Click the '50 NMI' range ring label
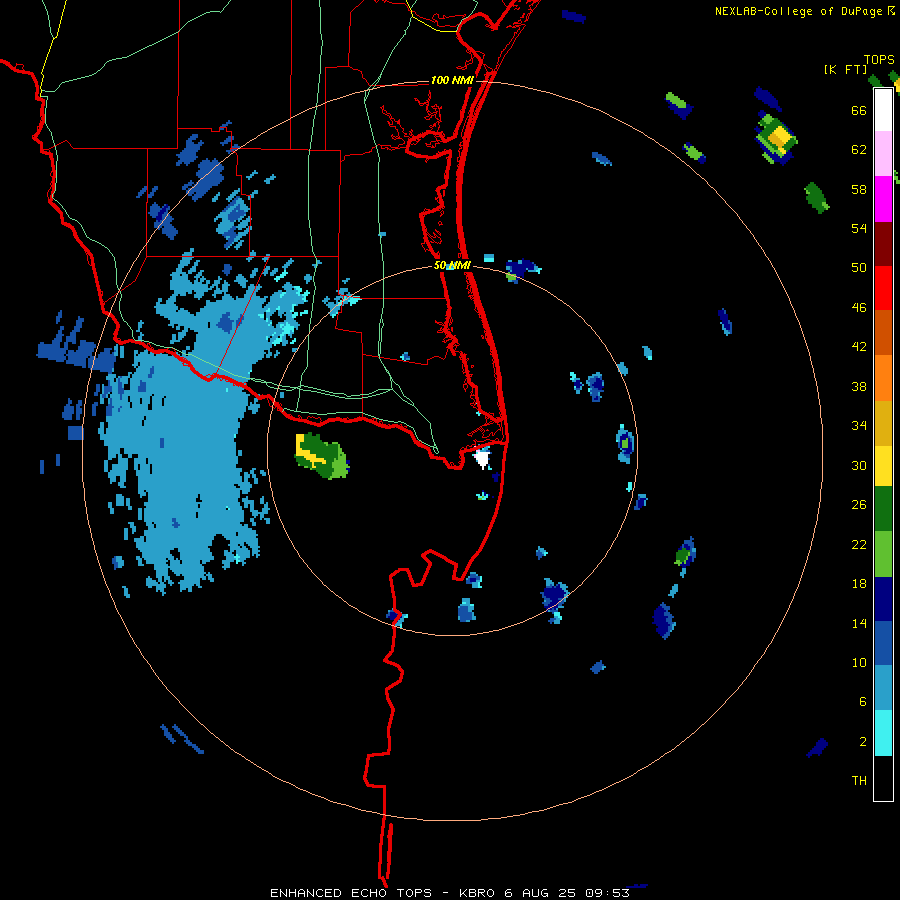 click(x=452, y=265)
